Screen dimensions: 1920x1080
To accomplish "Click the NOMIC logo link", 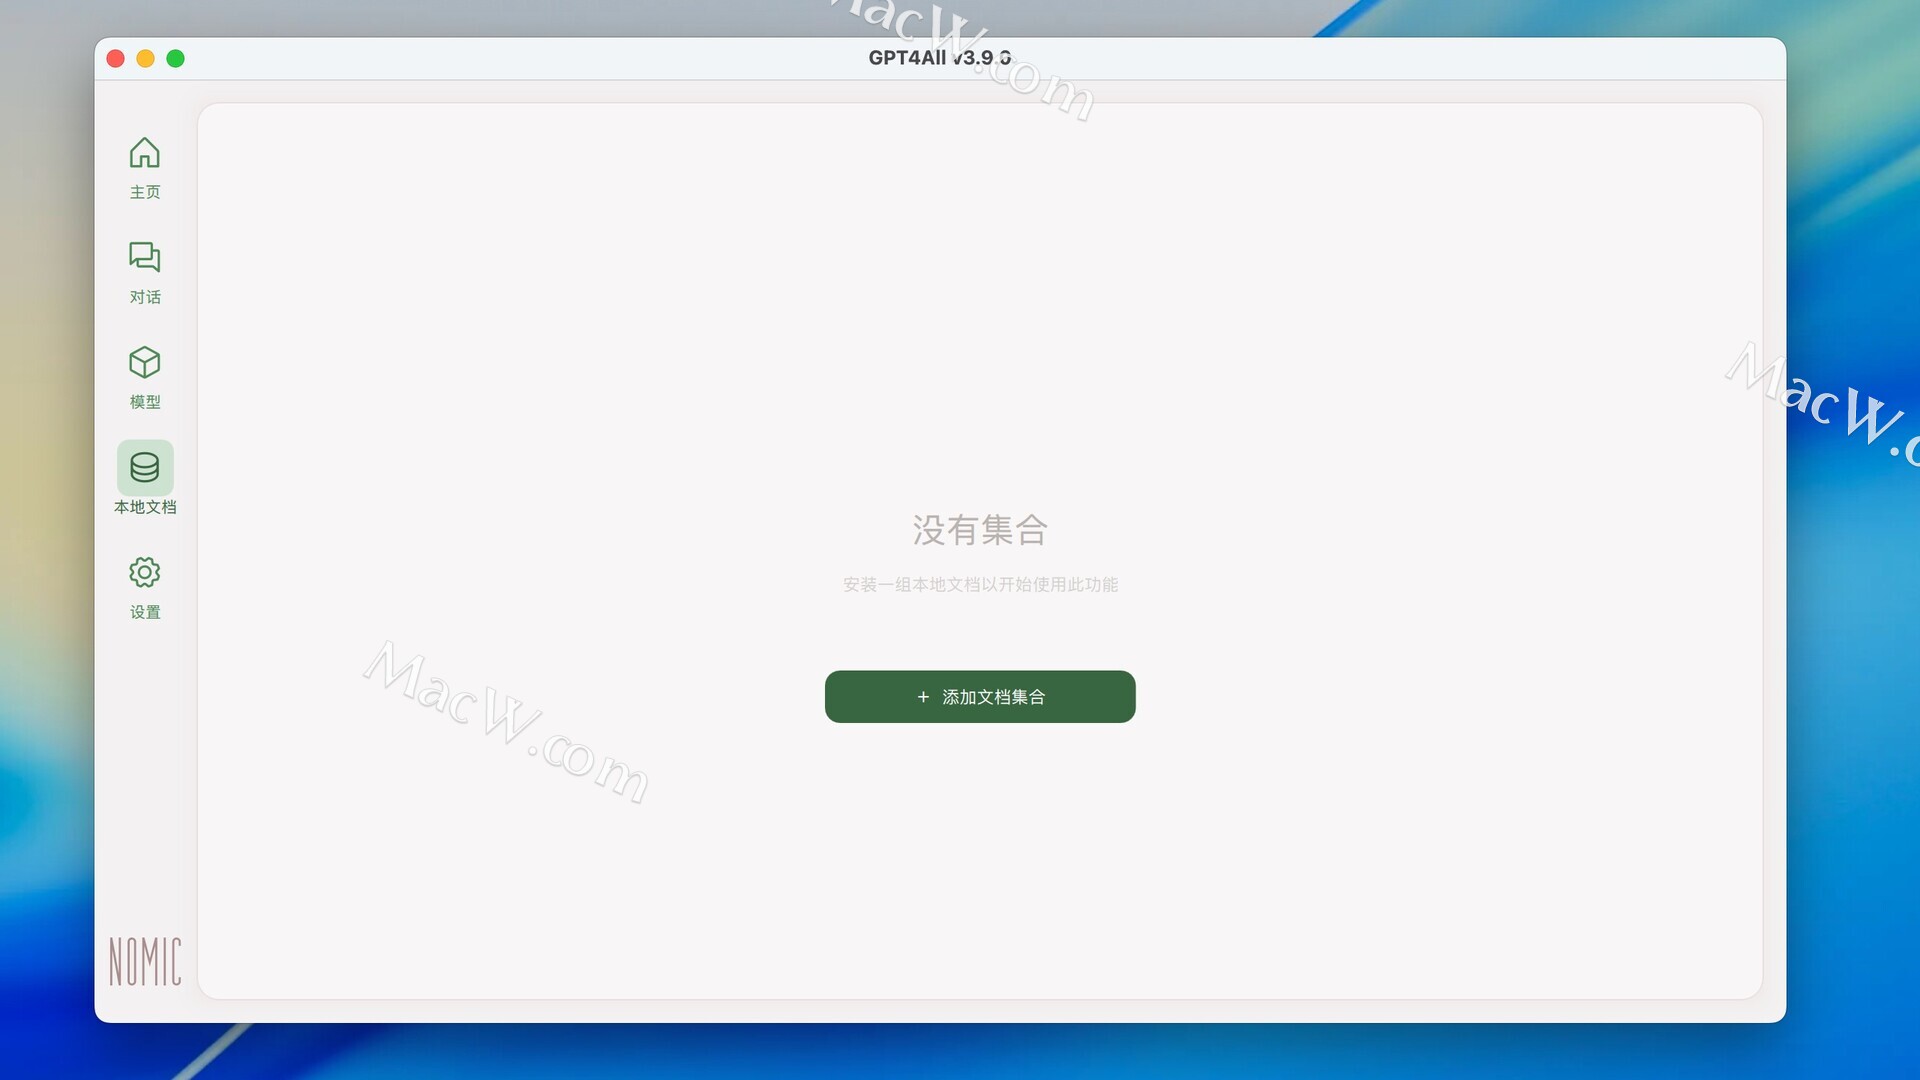I will coord(145,961).
